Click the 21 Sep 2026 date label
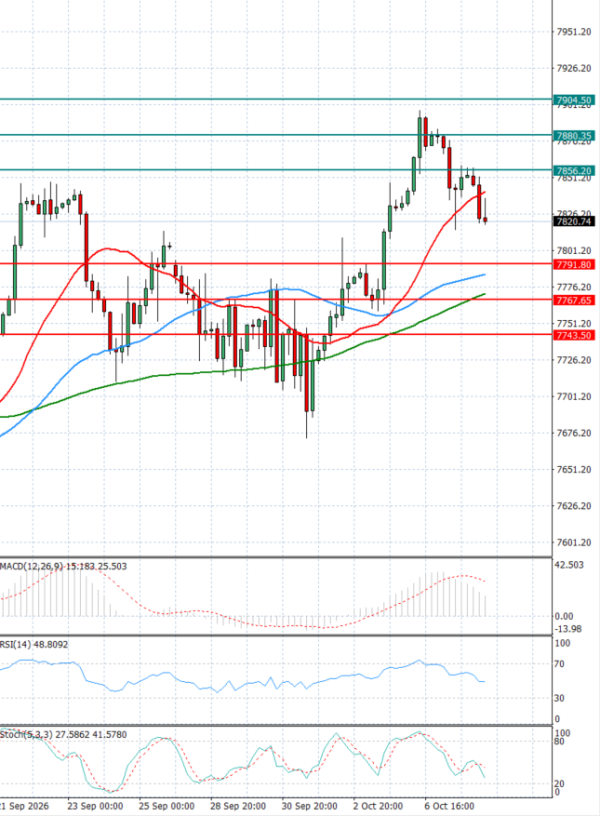 coord(24,806)
